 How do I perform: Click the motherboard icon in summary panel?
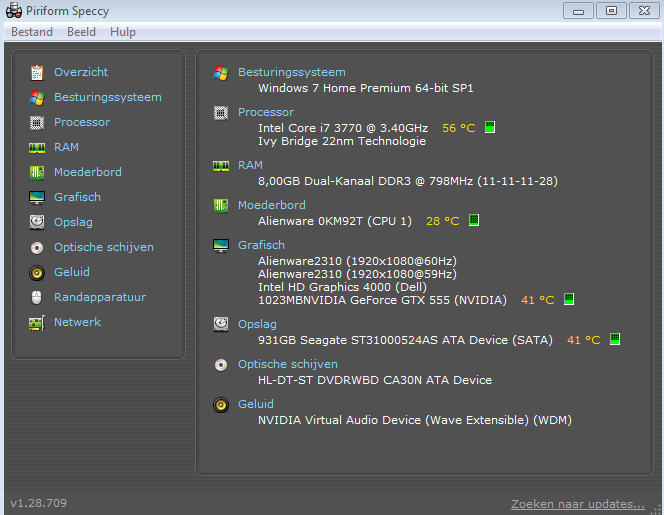coord(221,205)
